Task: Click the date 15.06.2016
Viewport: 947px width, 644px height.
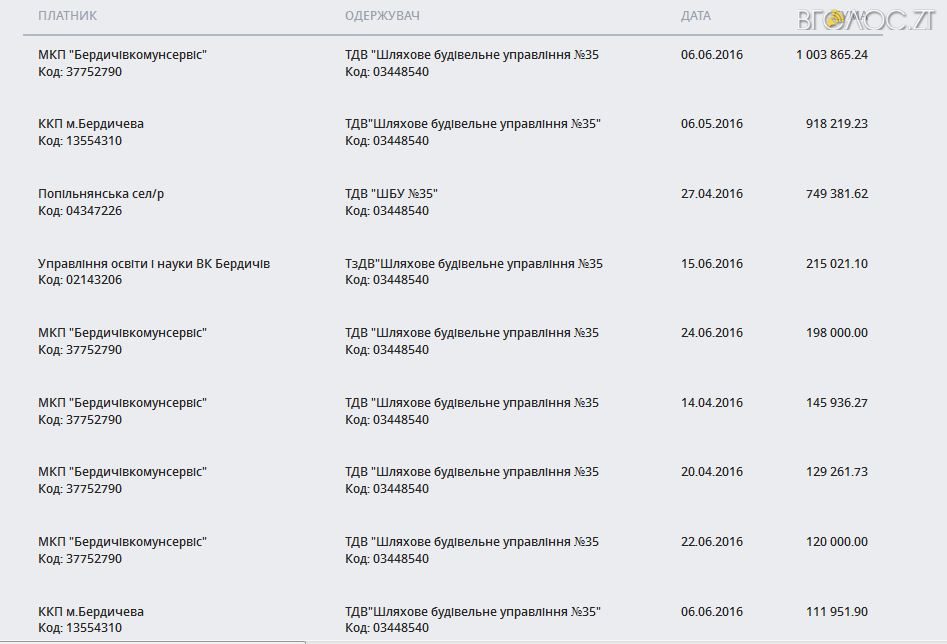Action: tap(712, 264)
